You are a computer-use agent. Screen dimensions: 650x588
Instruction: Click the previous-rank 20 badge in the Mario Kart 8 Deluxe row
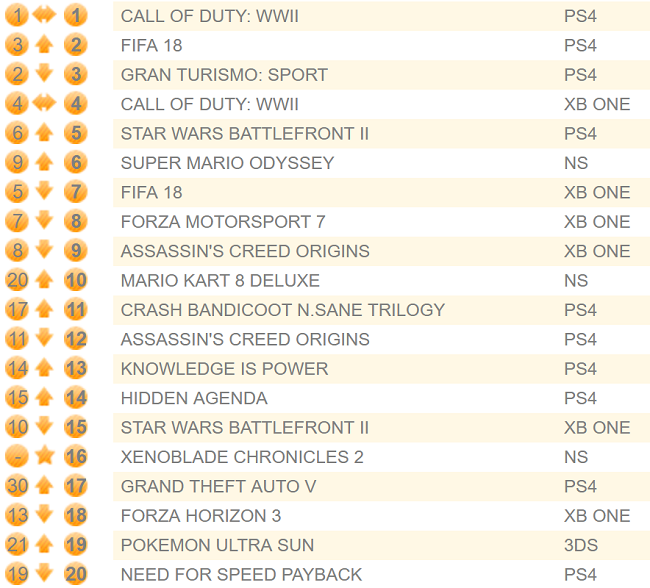(17, 280)
